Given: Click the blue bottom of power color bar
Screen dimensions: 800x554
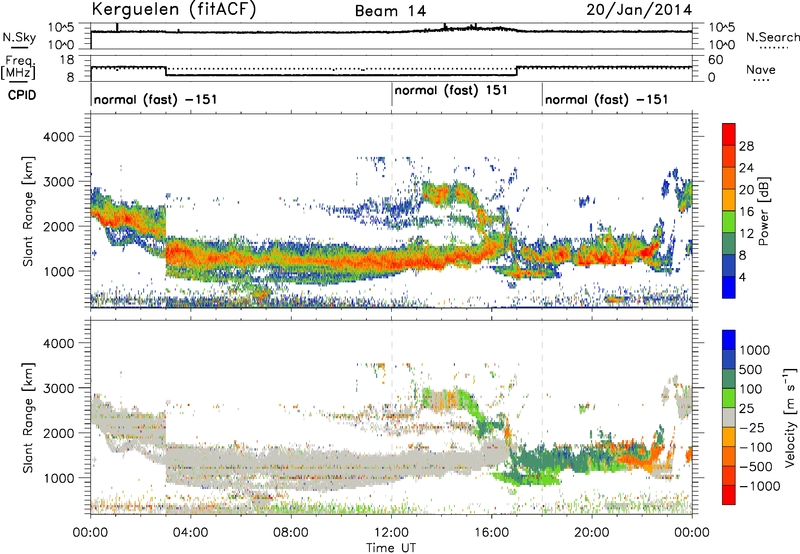Looking at the screenshot, I should [x=729, y=288].
